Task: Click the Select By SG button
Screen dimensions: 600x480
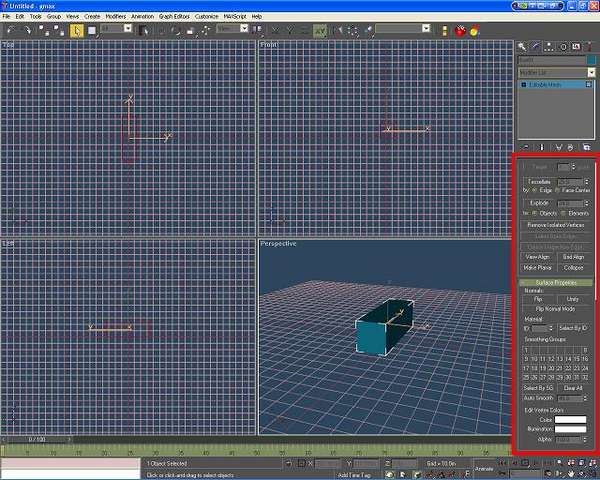Action: coord(538,388)
